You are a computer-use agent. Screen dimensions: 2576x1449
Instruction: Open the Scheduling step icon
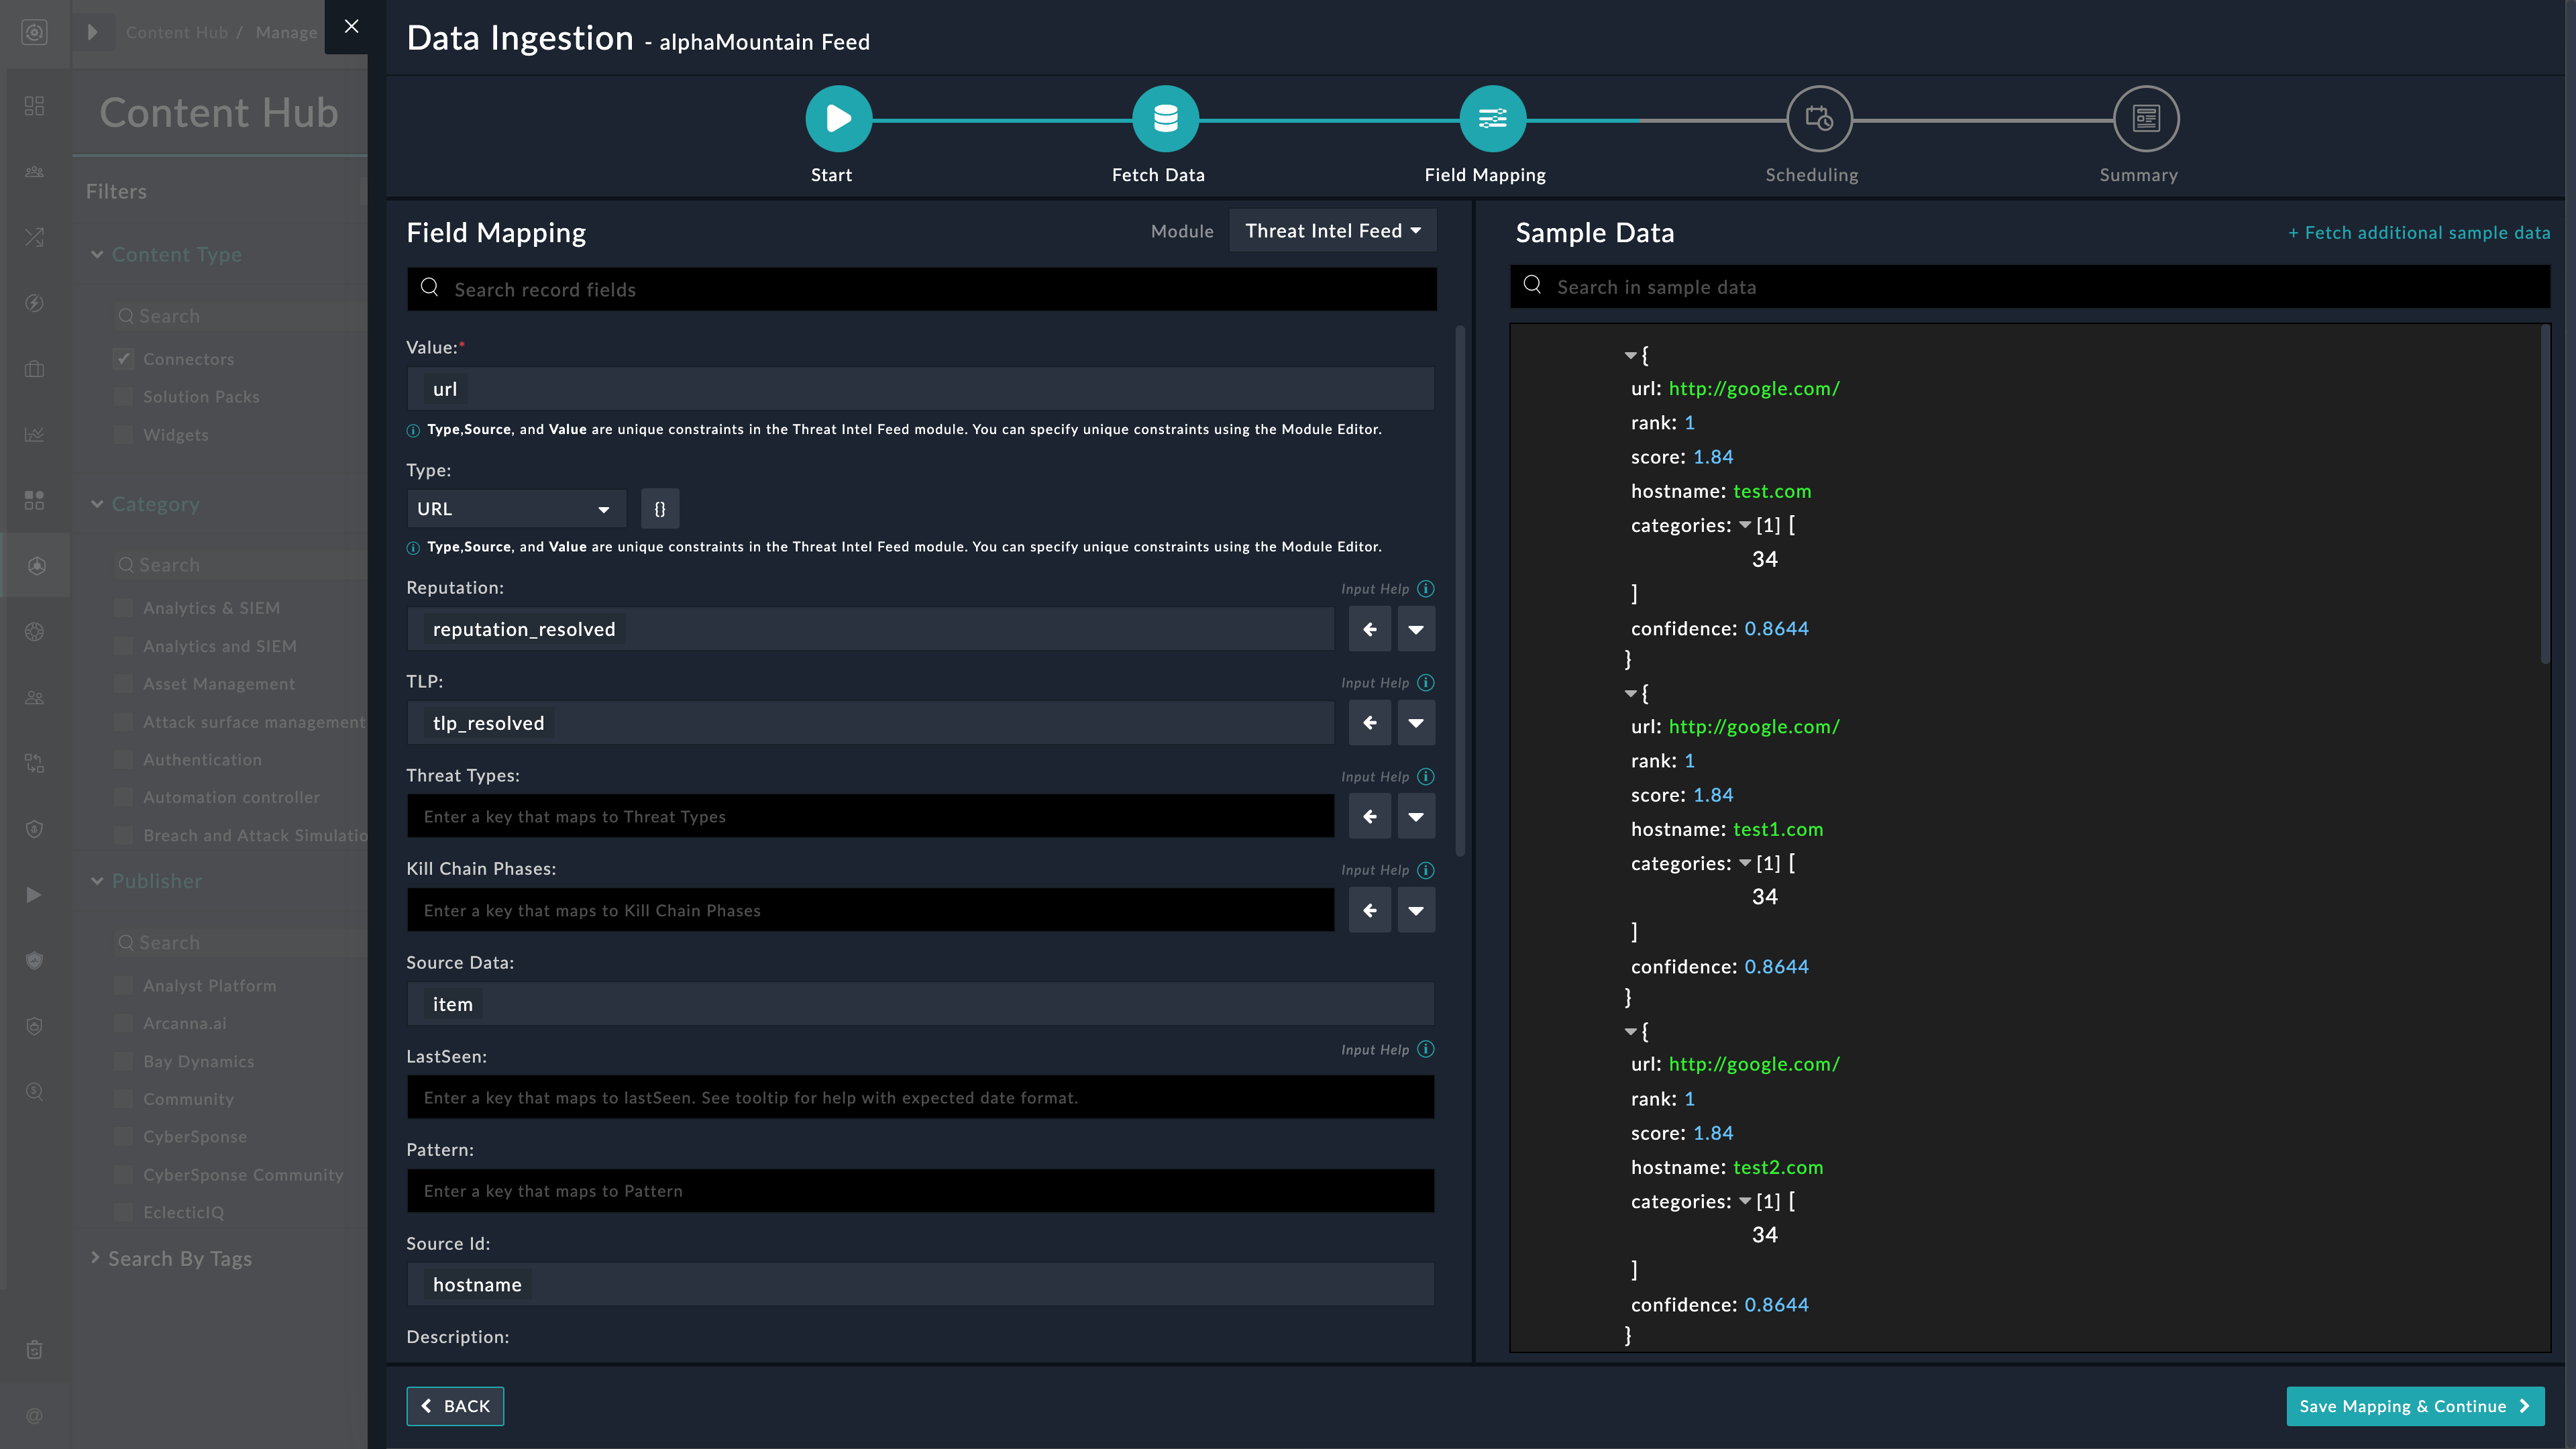pyautogui.click(x=1819, y=119)
